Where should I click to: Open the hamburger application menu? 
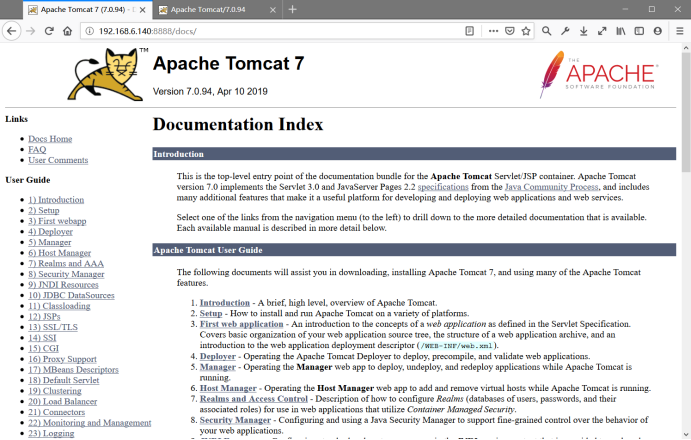click(x=680, y=31)
